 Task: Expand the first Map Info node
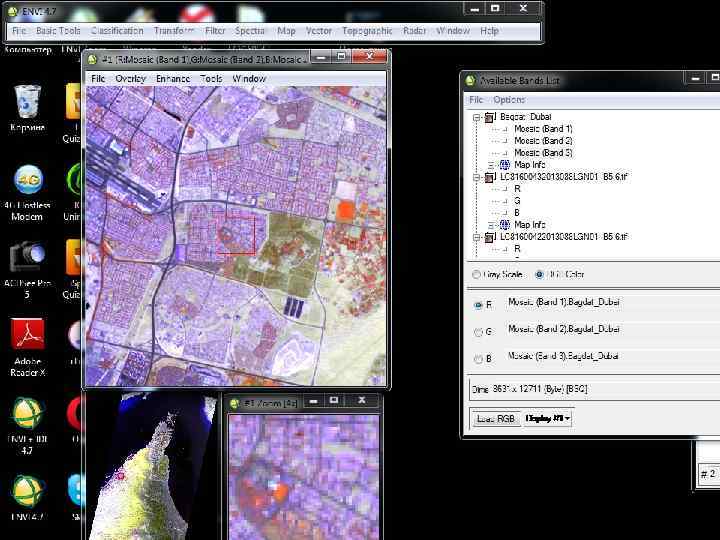tap(491, 165)
